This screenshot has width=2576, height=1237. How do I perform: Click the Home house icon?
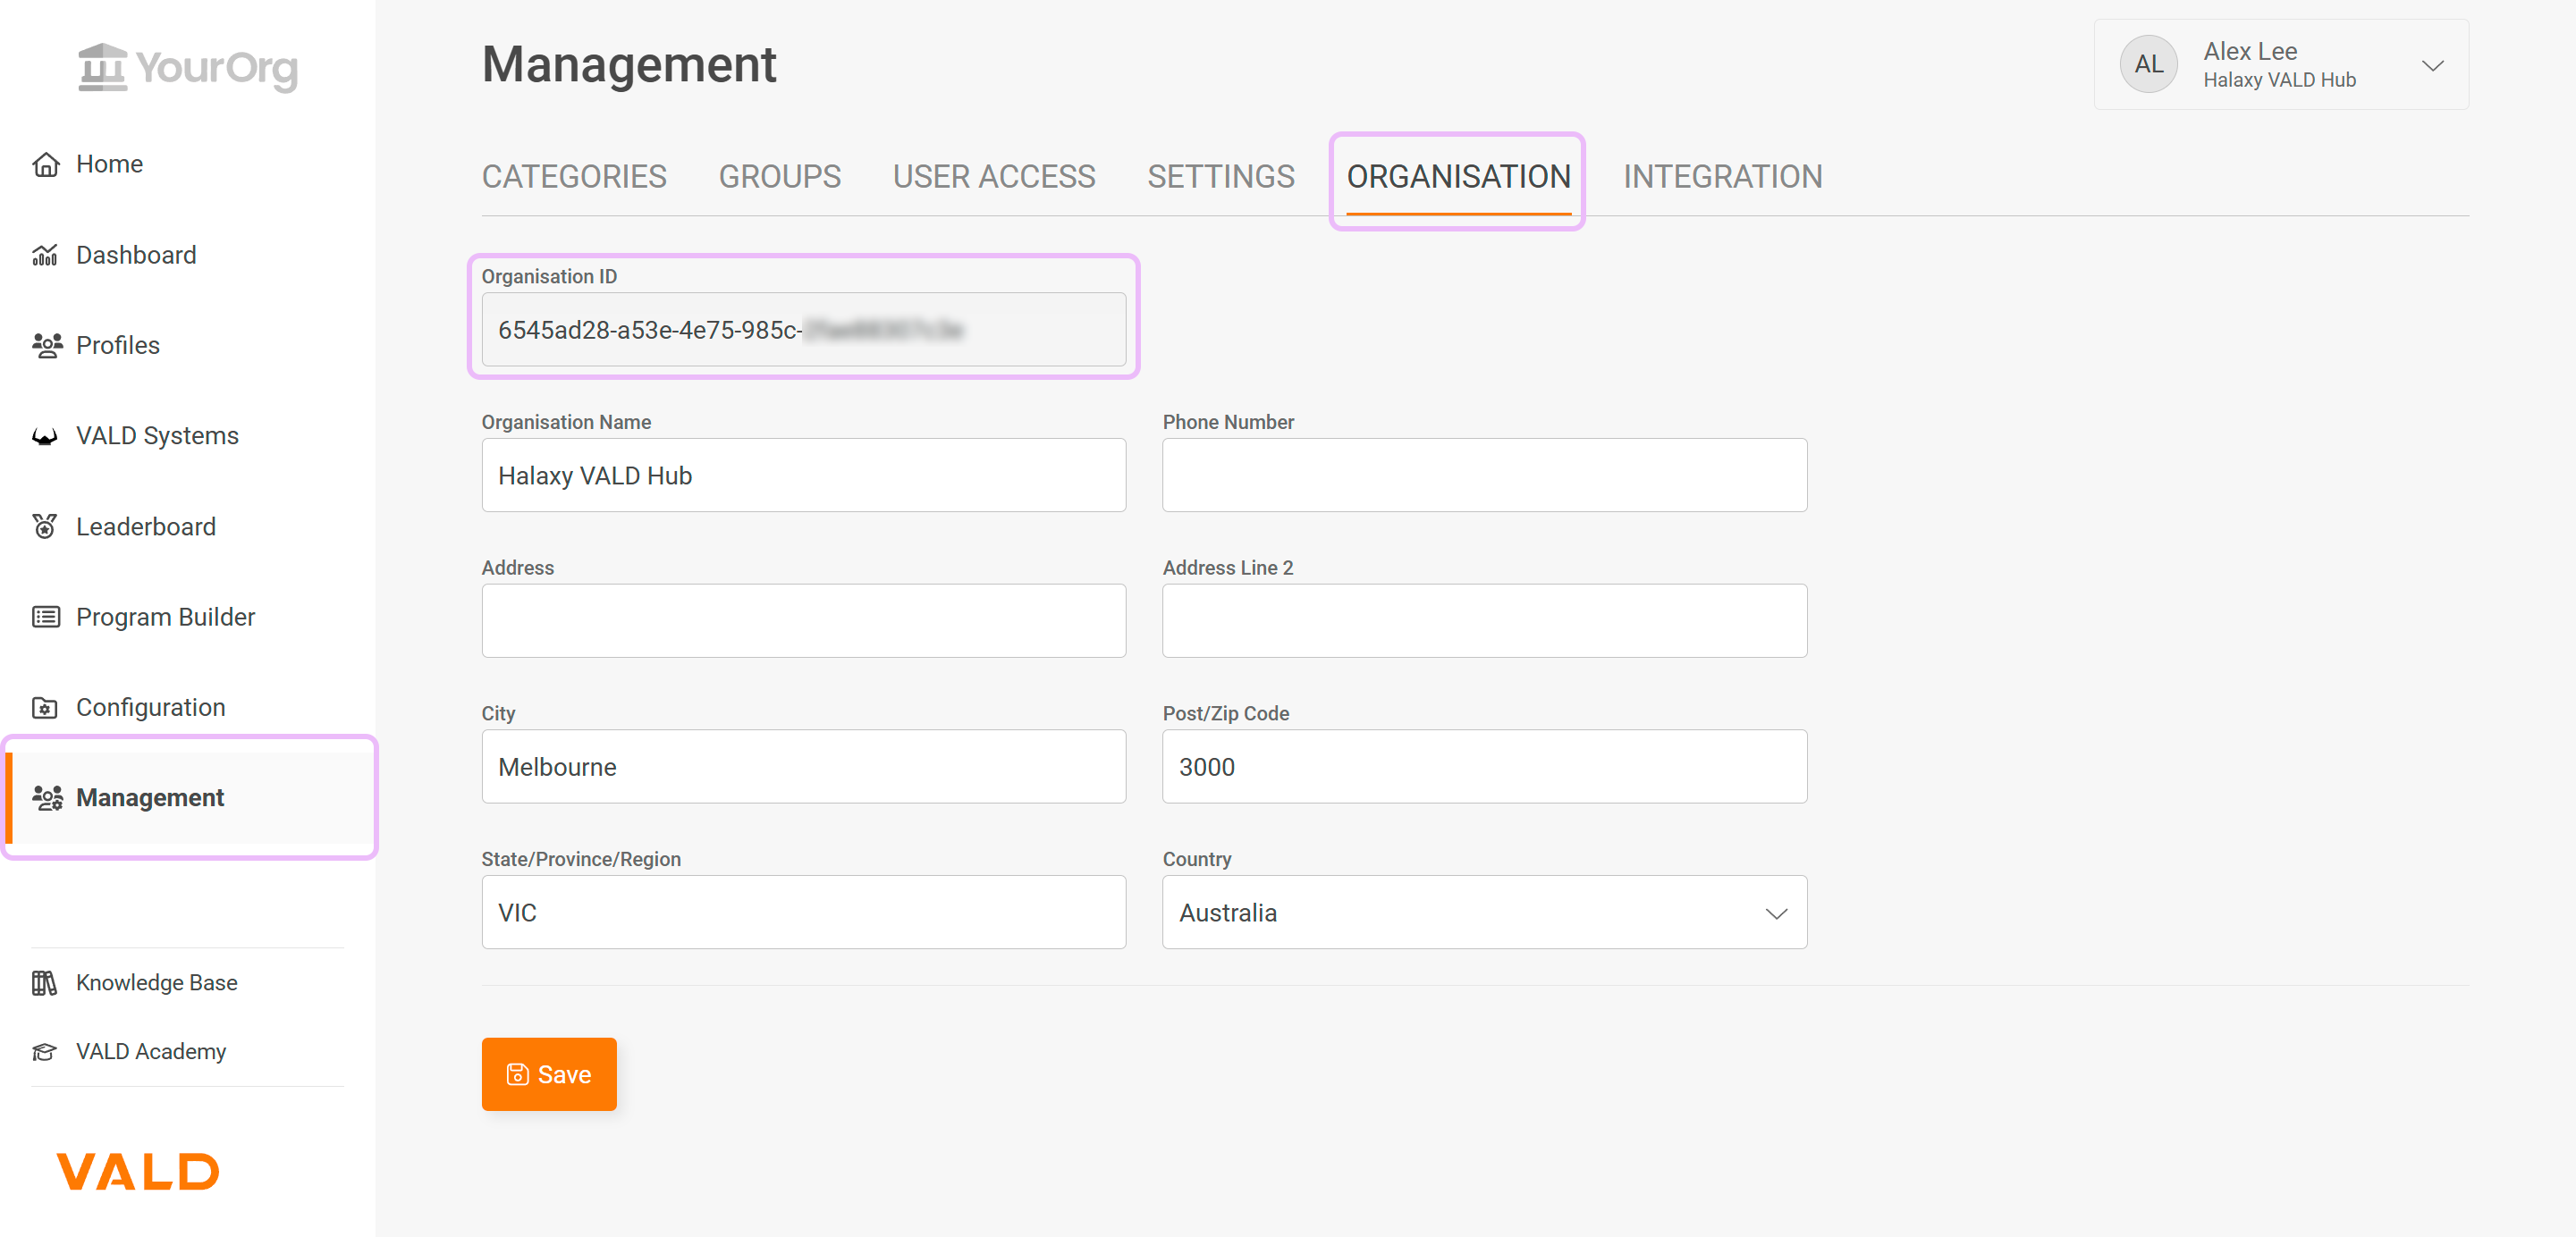click(x=45, y=164)
